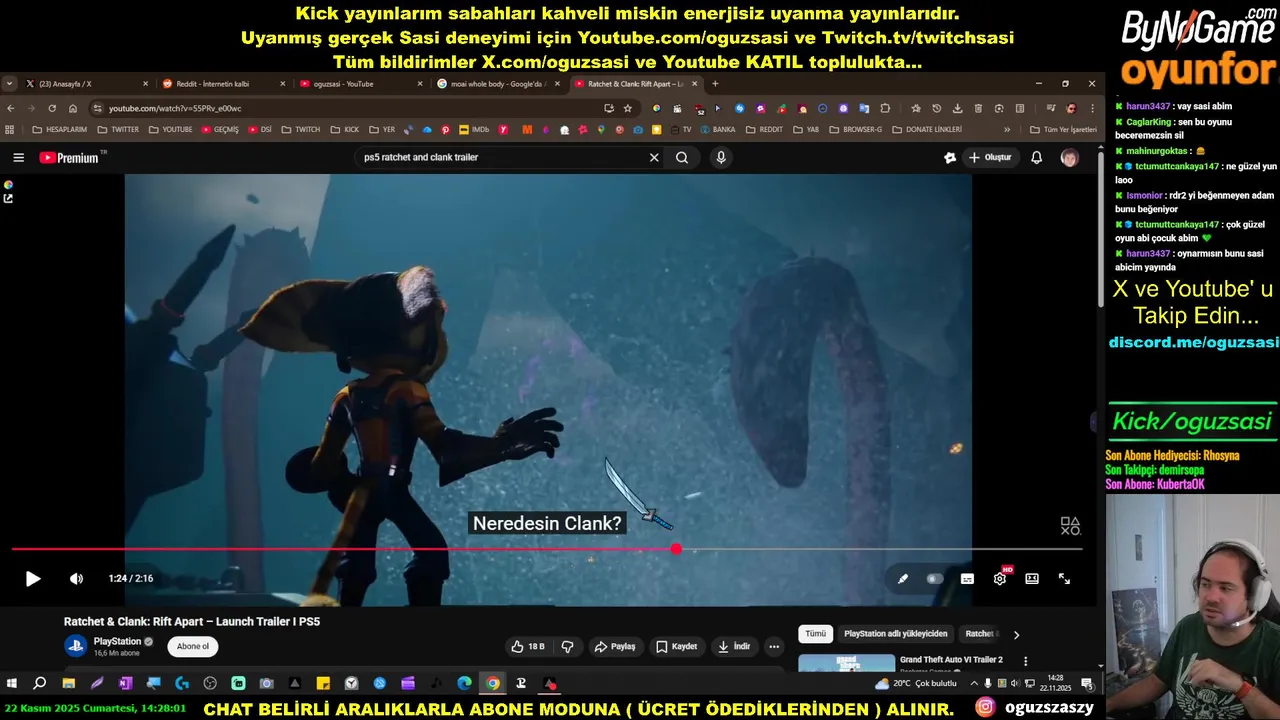The height and width of the screenshot is (720, 1280).
Task: Switch to oguzsasi - YouTube tab
Action: coord(360,84)
